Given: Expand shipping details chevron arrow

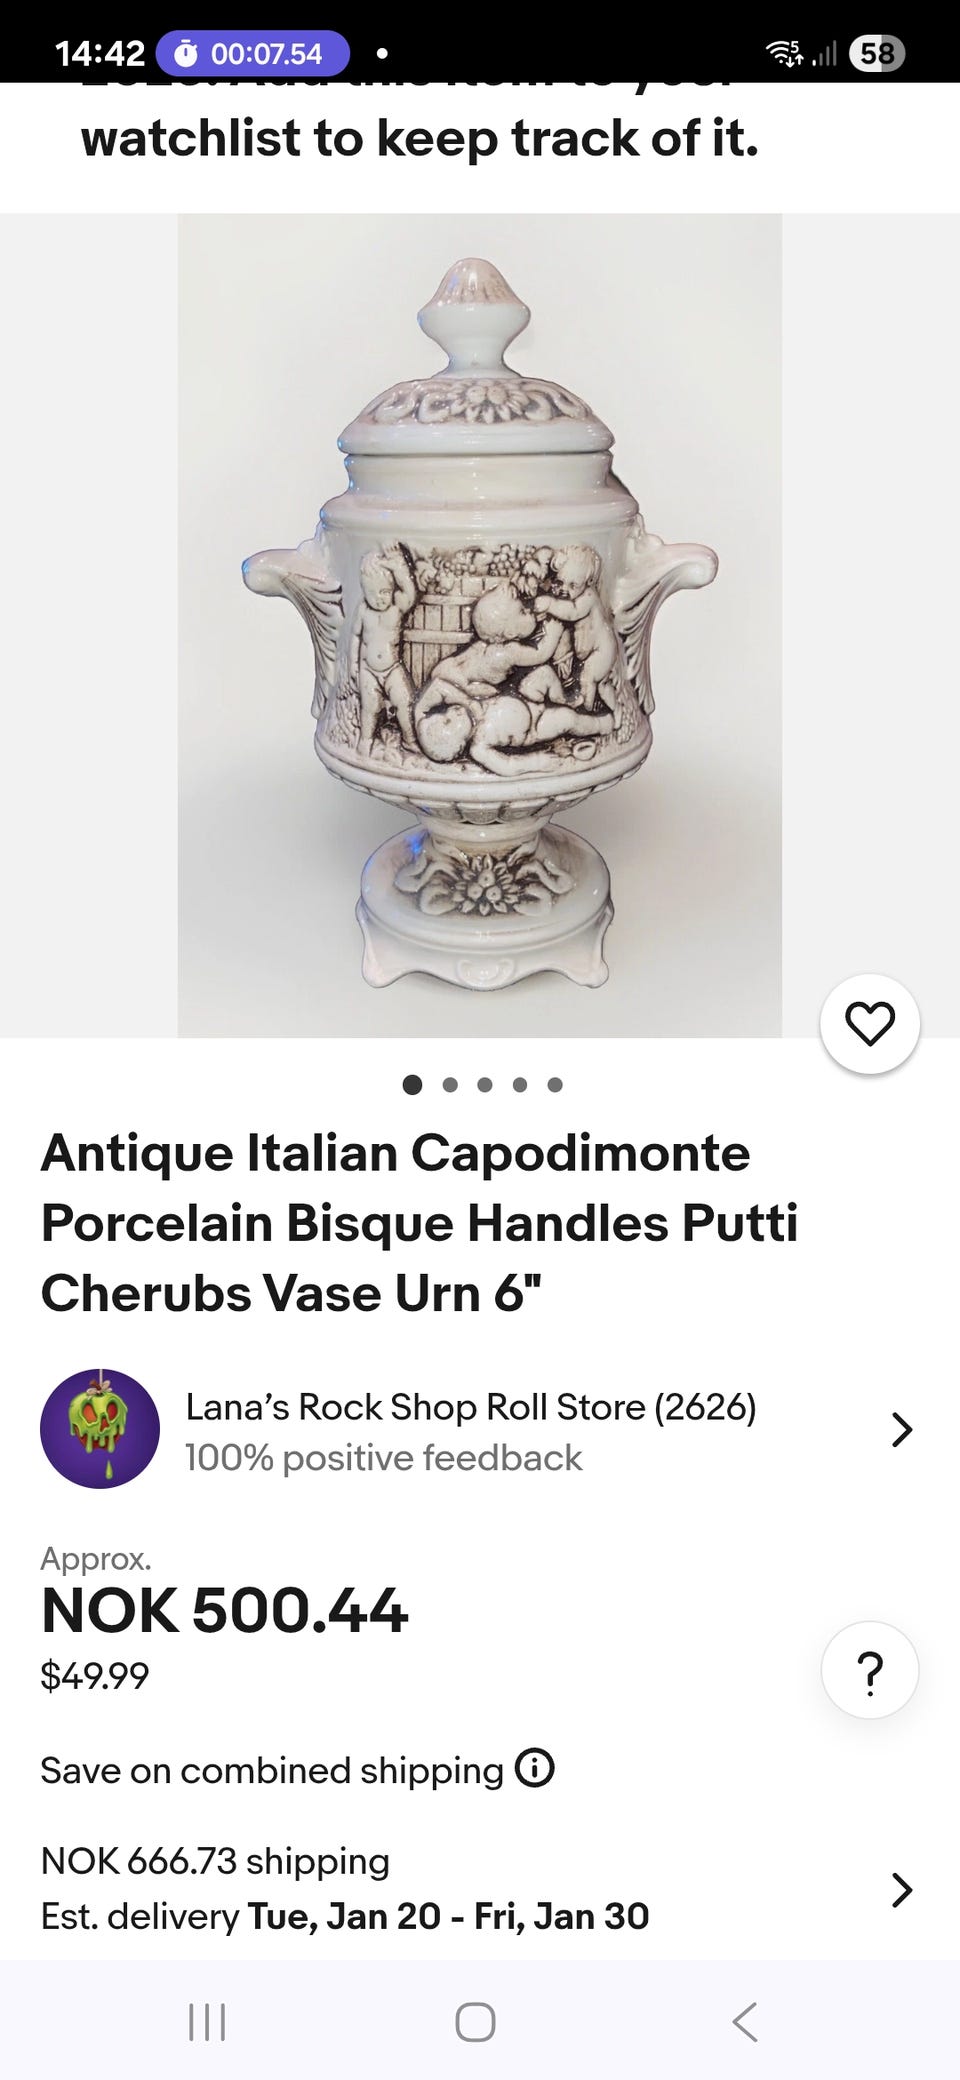Looking at the screenshot, I should click(x=902, y=1890).
